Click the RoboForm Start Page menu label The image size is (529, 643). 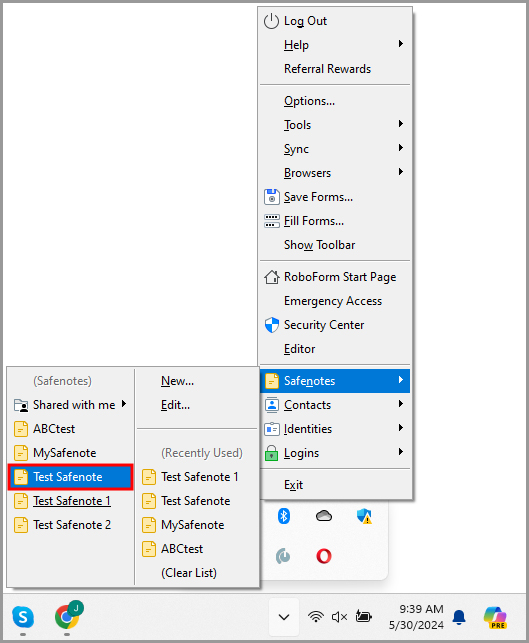tap(340, 277)
